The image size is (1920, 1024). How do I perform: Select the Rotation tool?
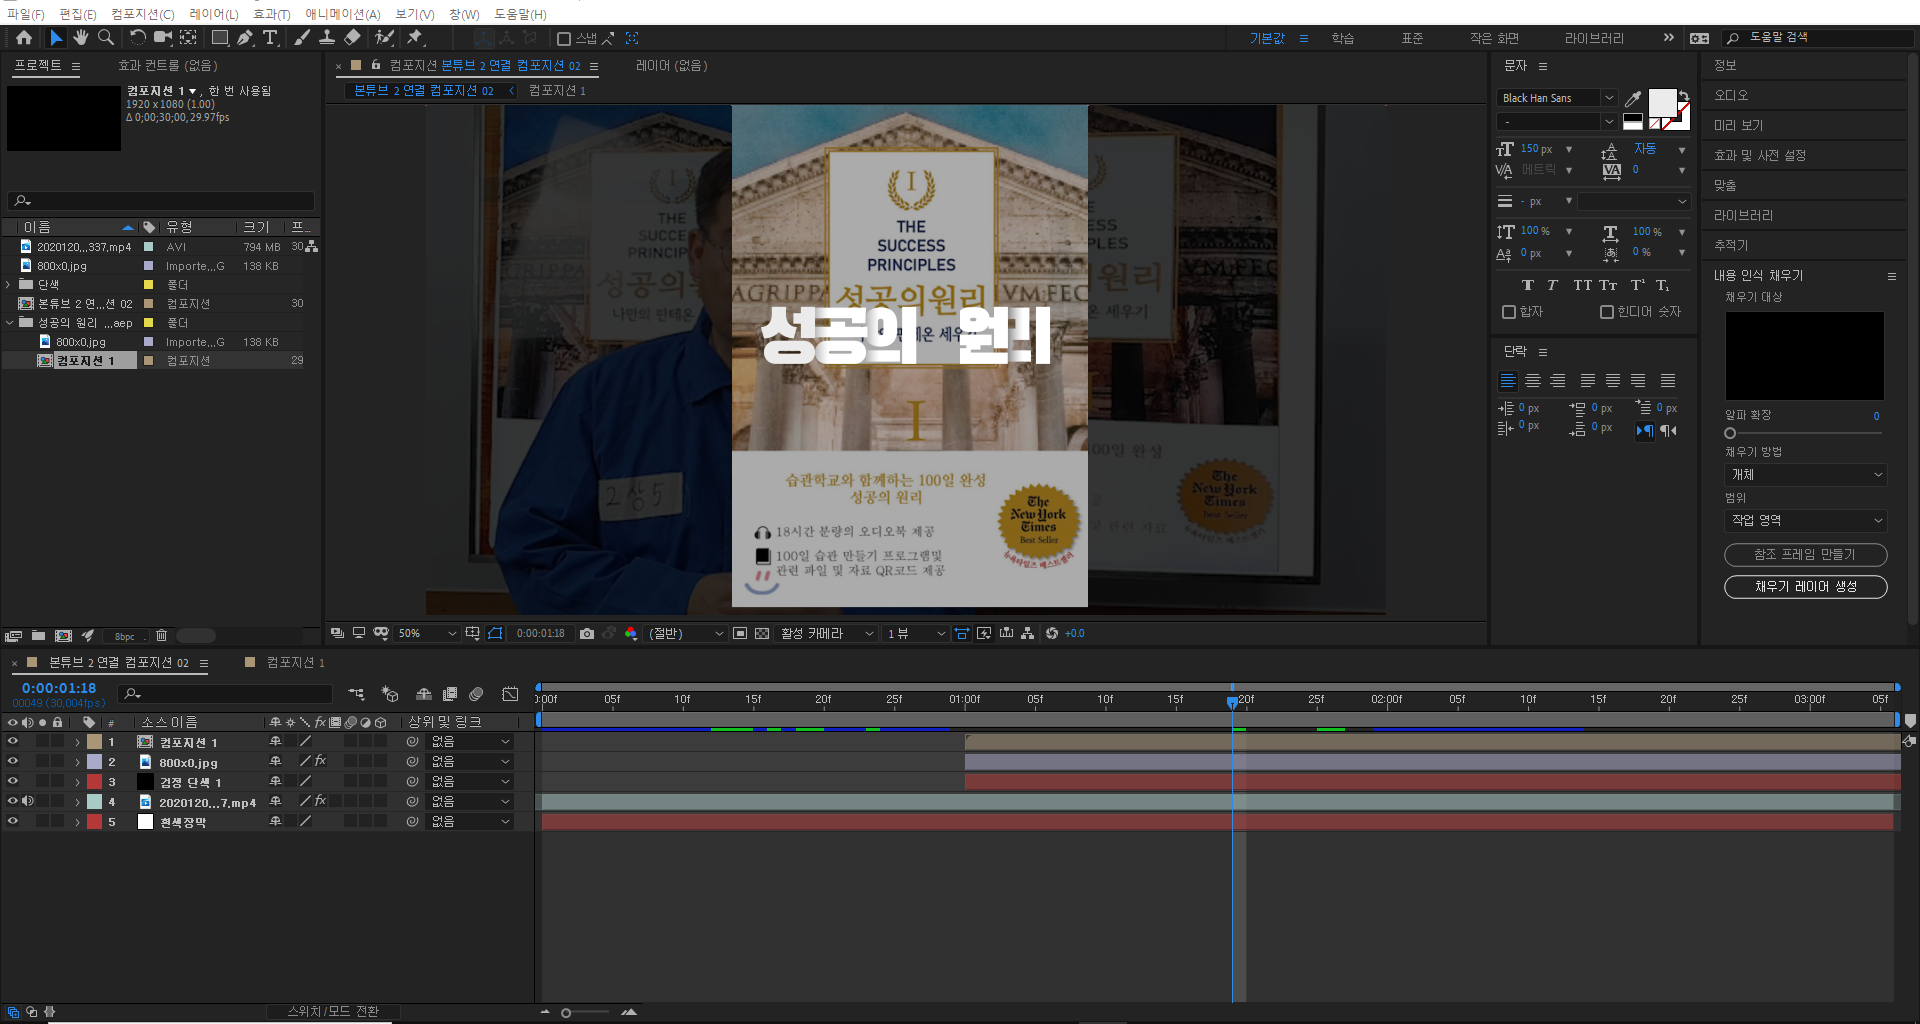pos(137,38)
